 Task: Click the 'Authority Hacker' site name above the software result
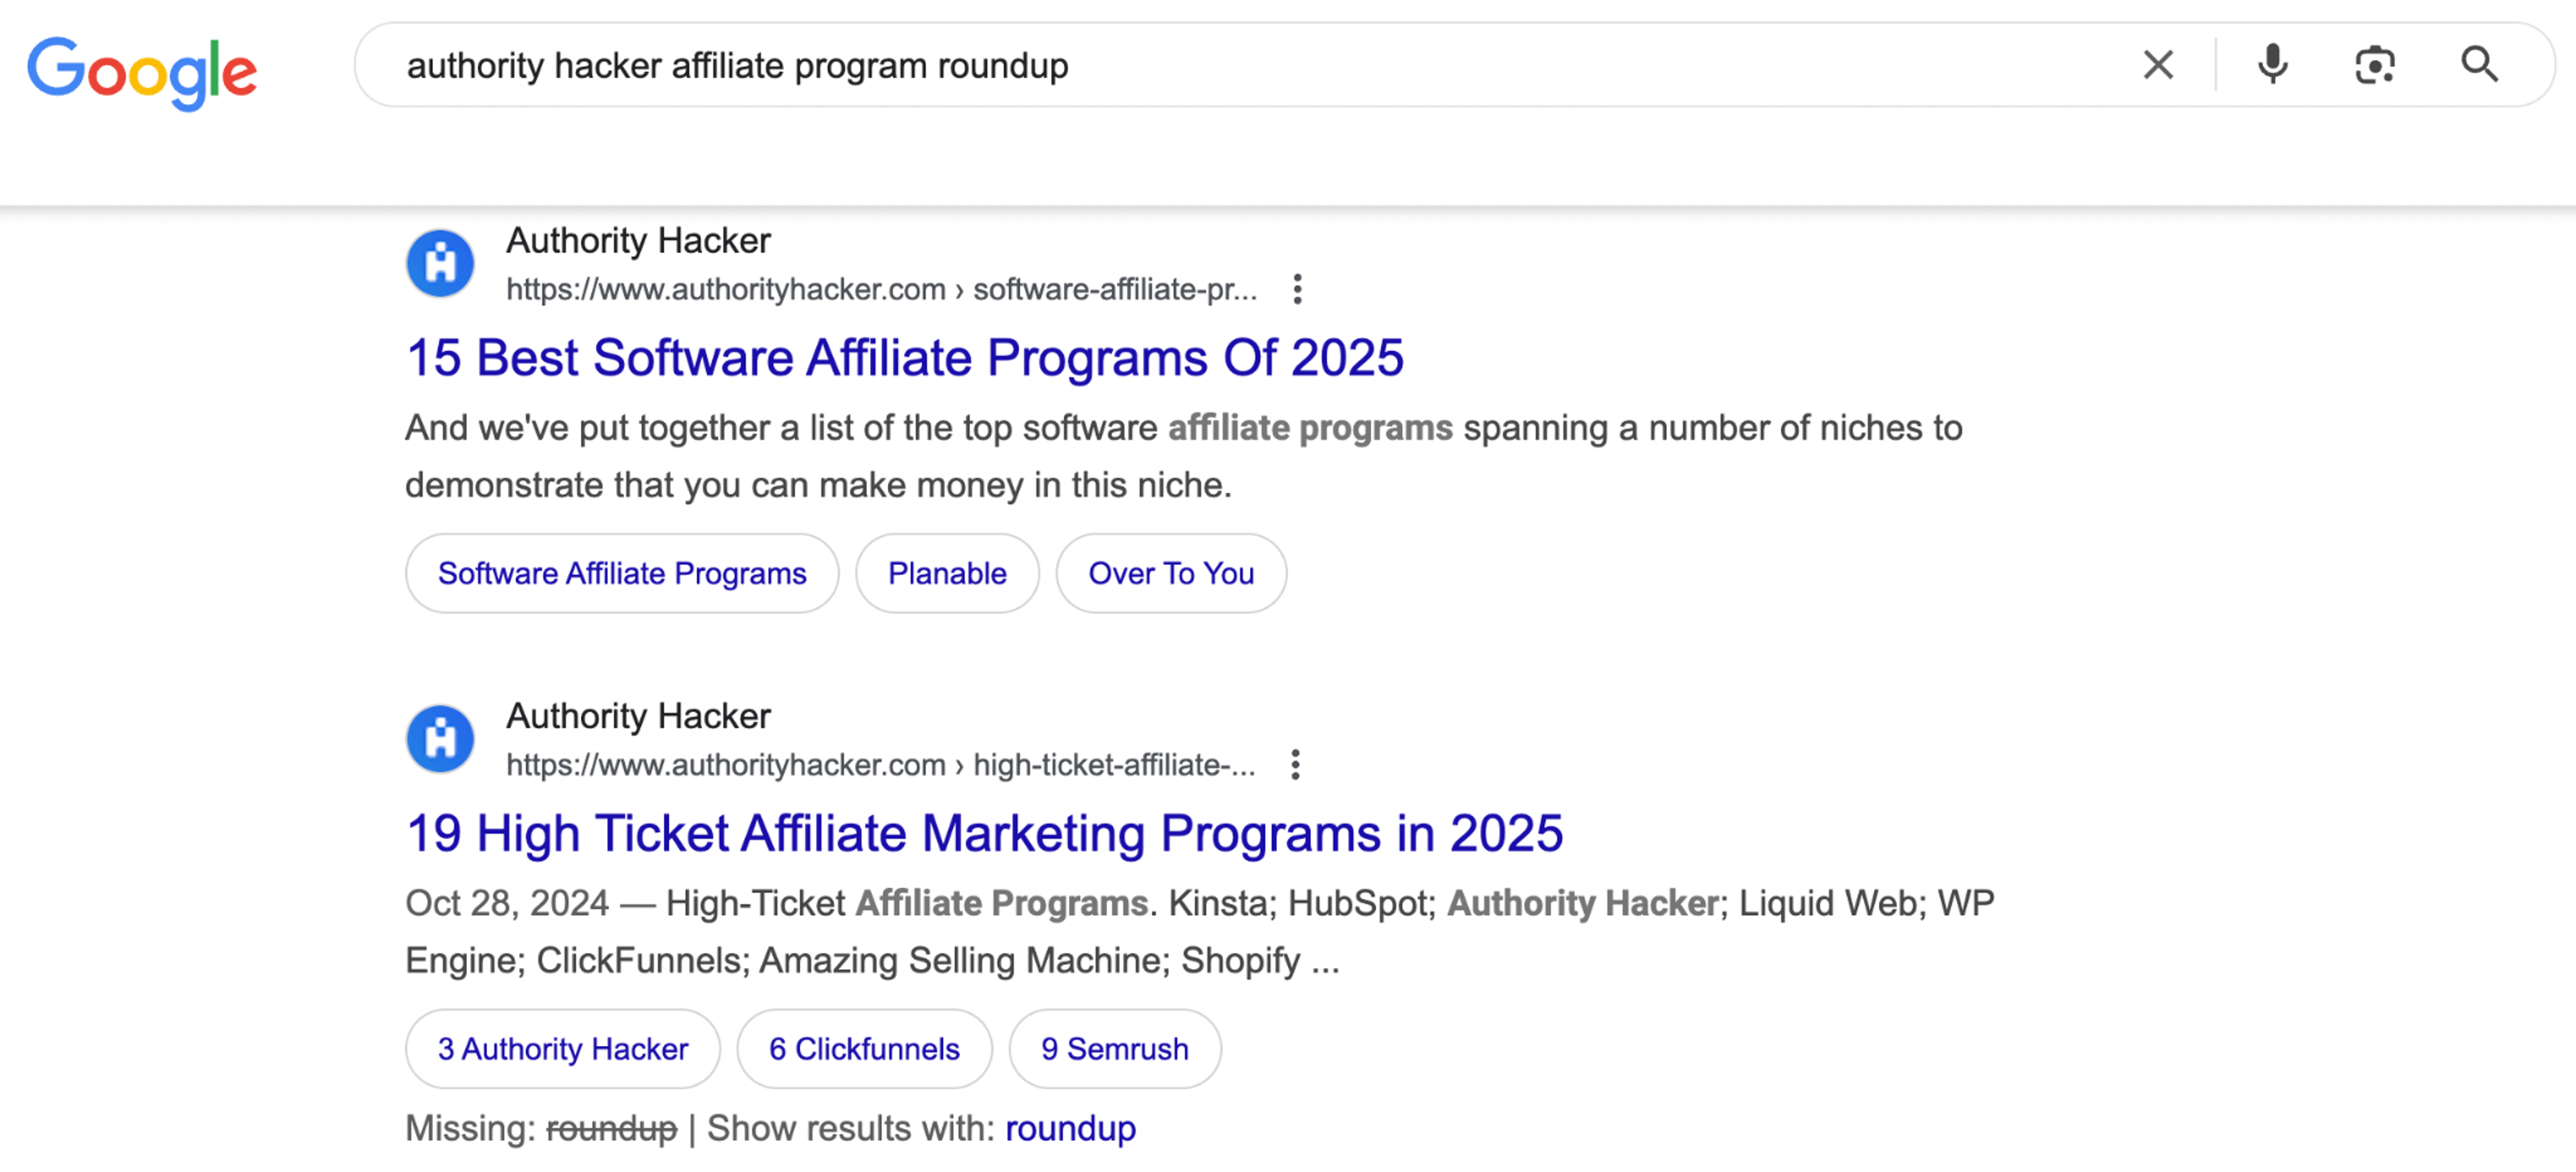(x=638, y=240)
